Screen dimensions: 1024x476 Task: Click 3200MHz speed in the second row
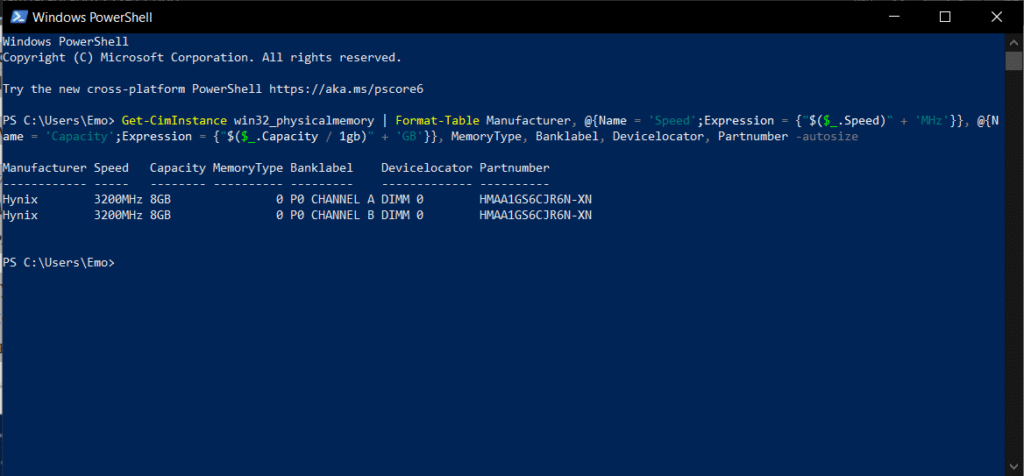(x=118, y=215)
